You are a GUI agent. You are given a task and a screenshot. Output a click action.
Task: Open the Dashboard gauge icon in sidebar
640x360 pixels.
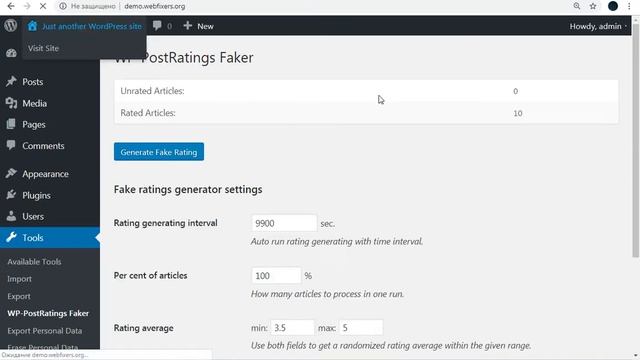click(11, 53)
